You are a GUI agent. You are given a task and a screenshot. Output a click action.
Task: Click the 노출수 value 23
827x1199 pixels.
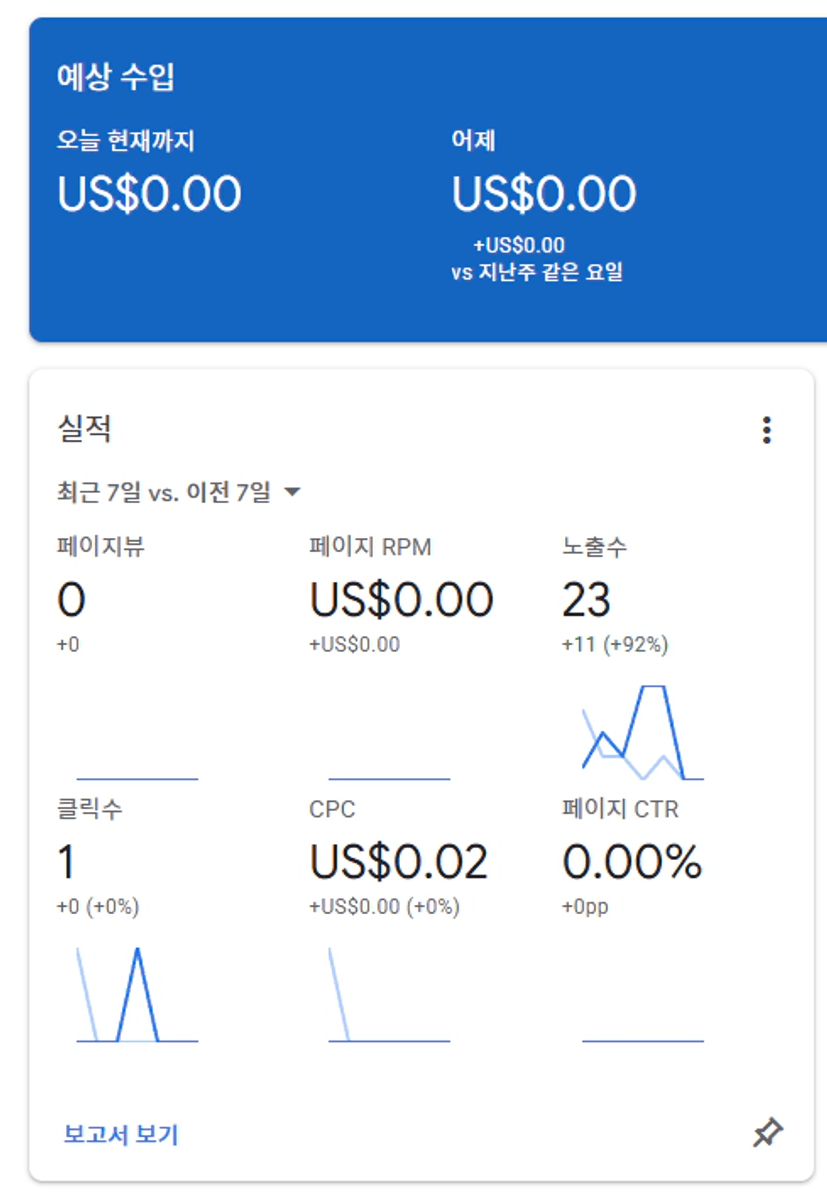(x=586, y=600)
